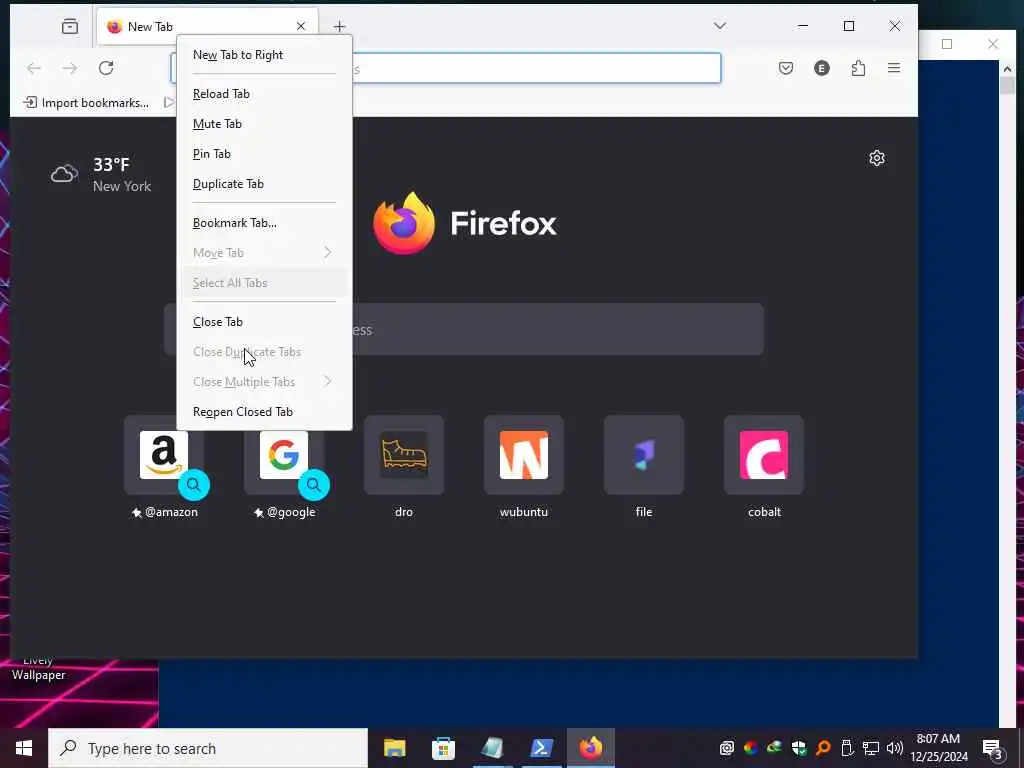
Task: Open the PowerShell taskbar icon
Action: tap(541, 748)
